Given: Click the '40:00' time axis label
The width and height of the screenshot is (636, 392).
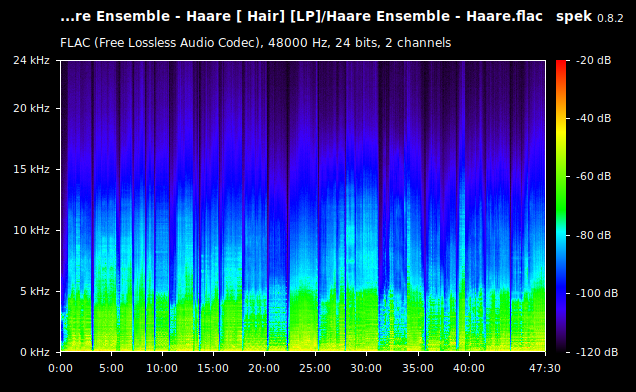Looking at the screenshot, I should (469, 368).
